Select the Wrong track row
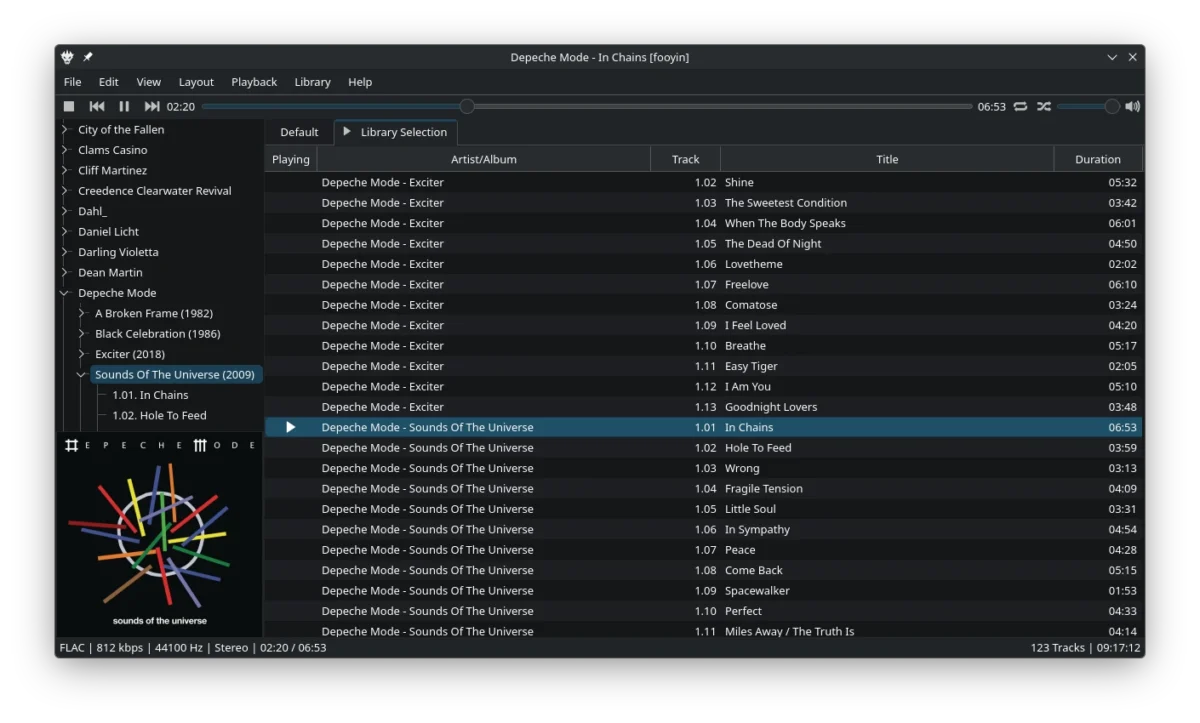The width and height of the screenshot is (1200, 723). (704, 468)
